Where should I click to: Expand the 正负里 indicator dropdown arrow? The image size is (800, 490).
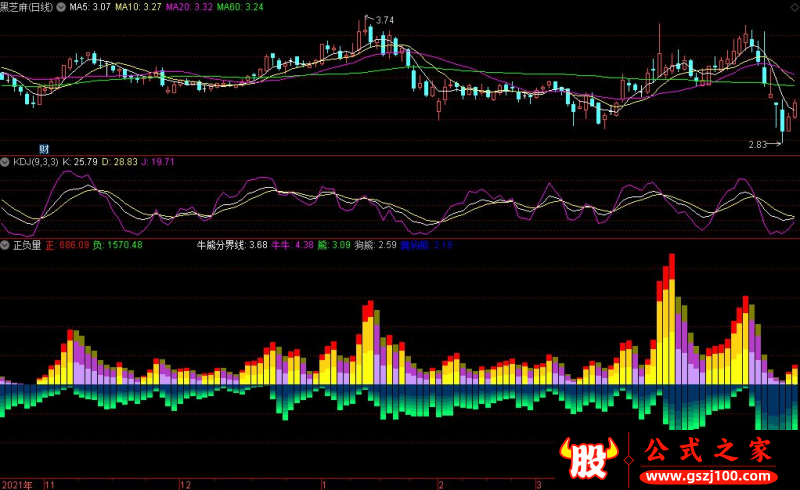click(x=5, y=245)
